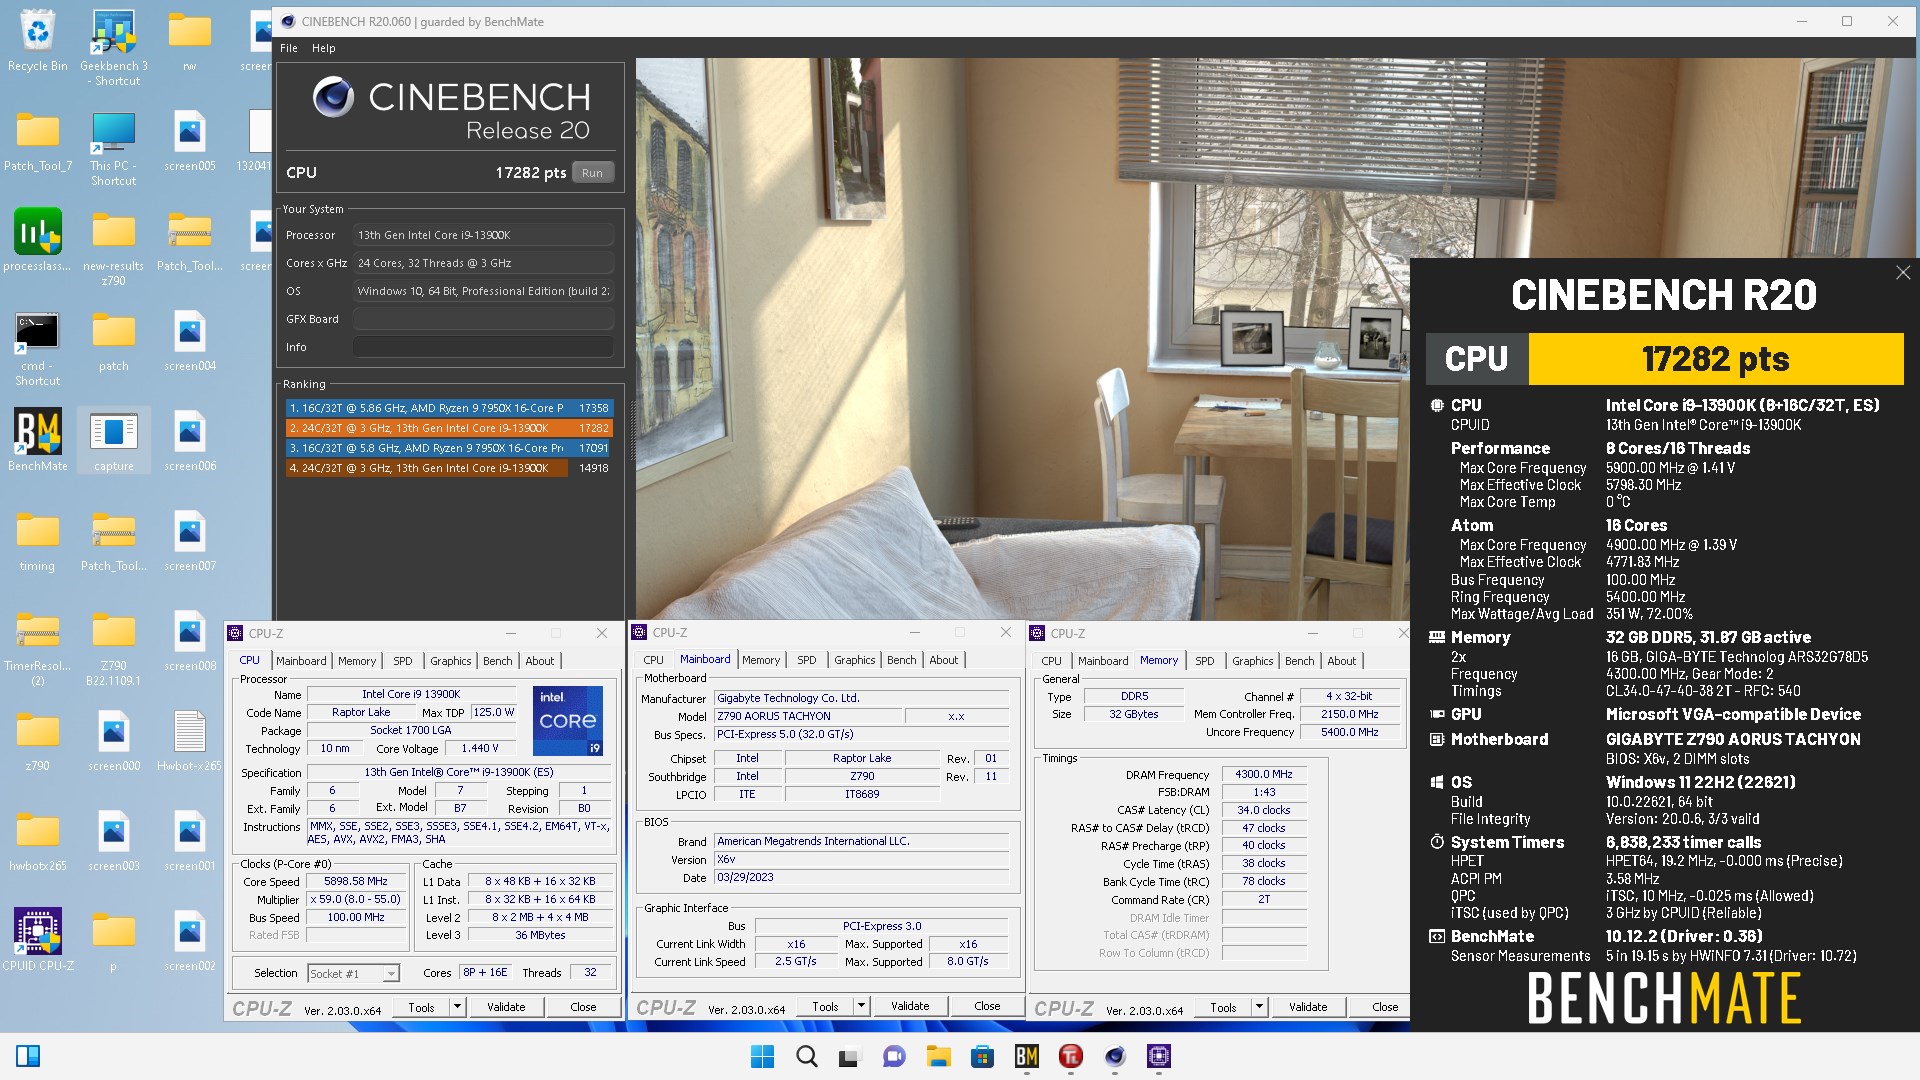Open Task View from the taskbar
Viewport: 1920px width, 1080px height.
coord(850,1056)
